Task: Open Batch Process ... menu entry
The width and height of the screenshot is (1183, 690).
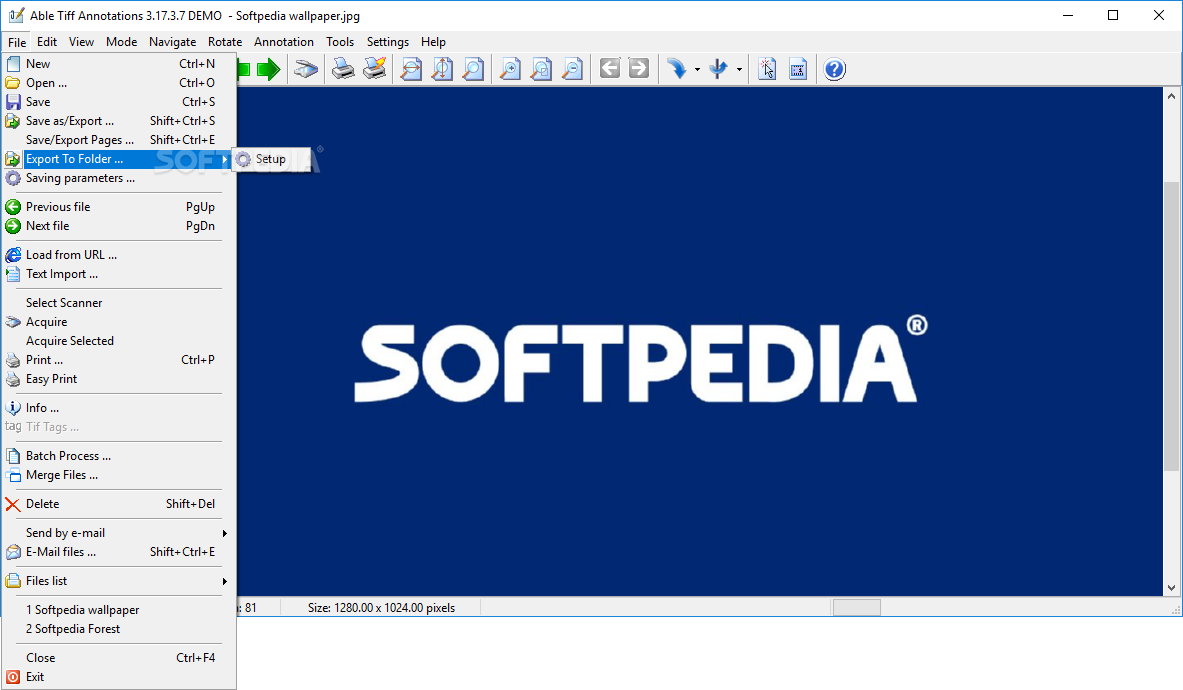Action: (x=119, y=456)
